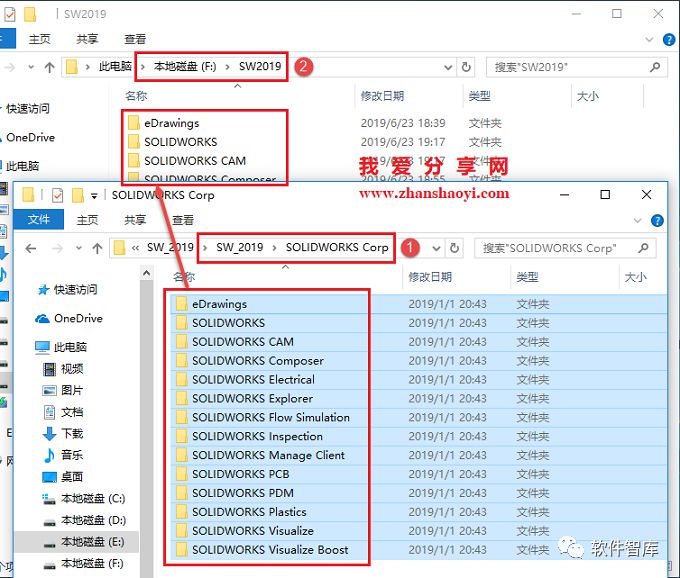Sort by 大小 column in SOLIDWORKS Corp window
This screenshot has height=578, width=680.
(635, 277)
